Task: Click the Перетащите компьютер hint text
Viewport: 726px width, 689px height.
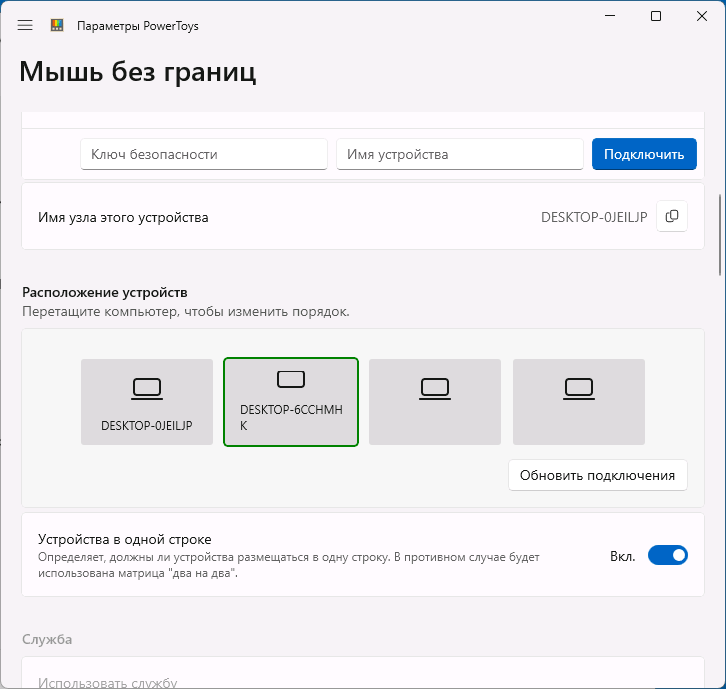Action: click(x=186, y=311)
